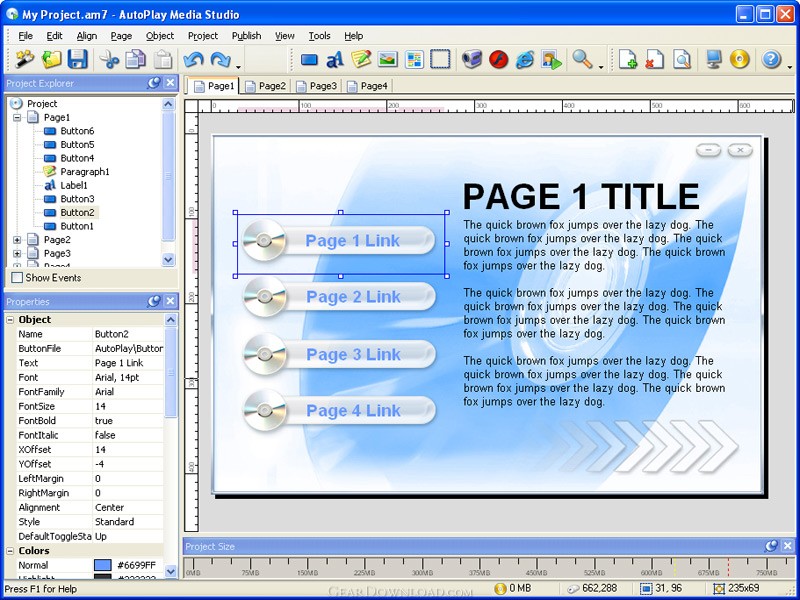Switch to the Page3 tab
The image size is (800, 600).
tap(317, 87)
